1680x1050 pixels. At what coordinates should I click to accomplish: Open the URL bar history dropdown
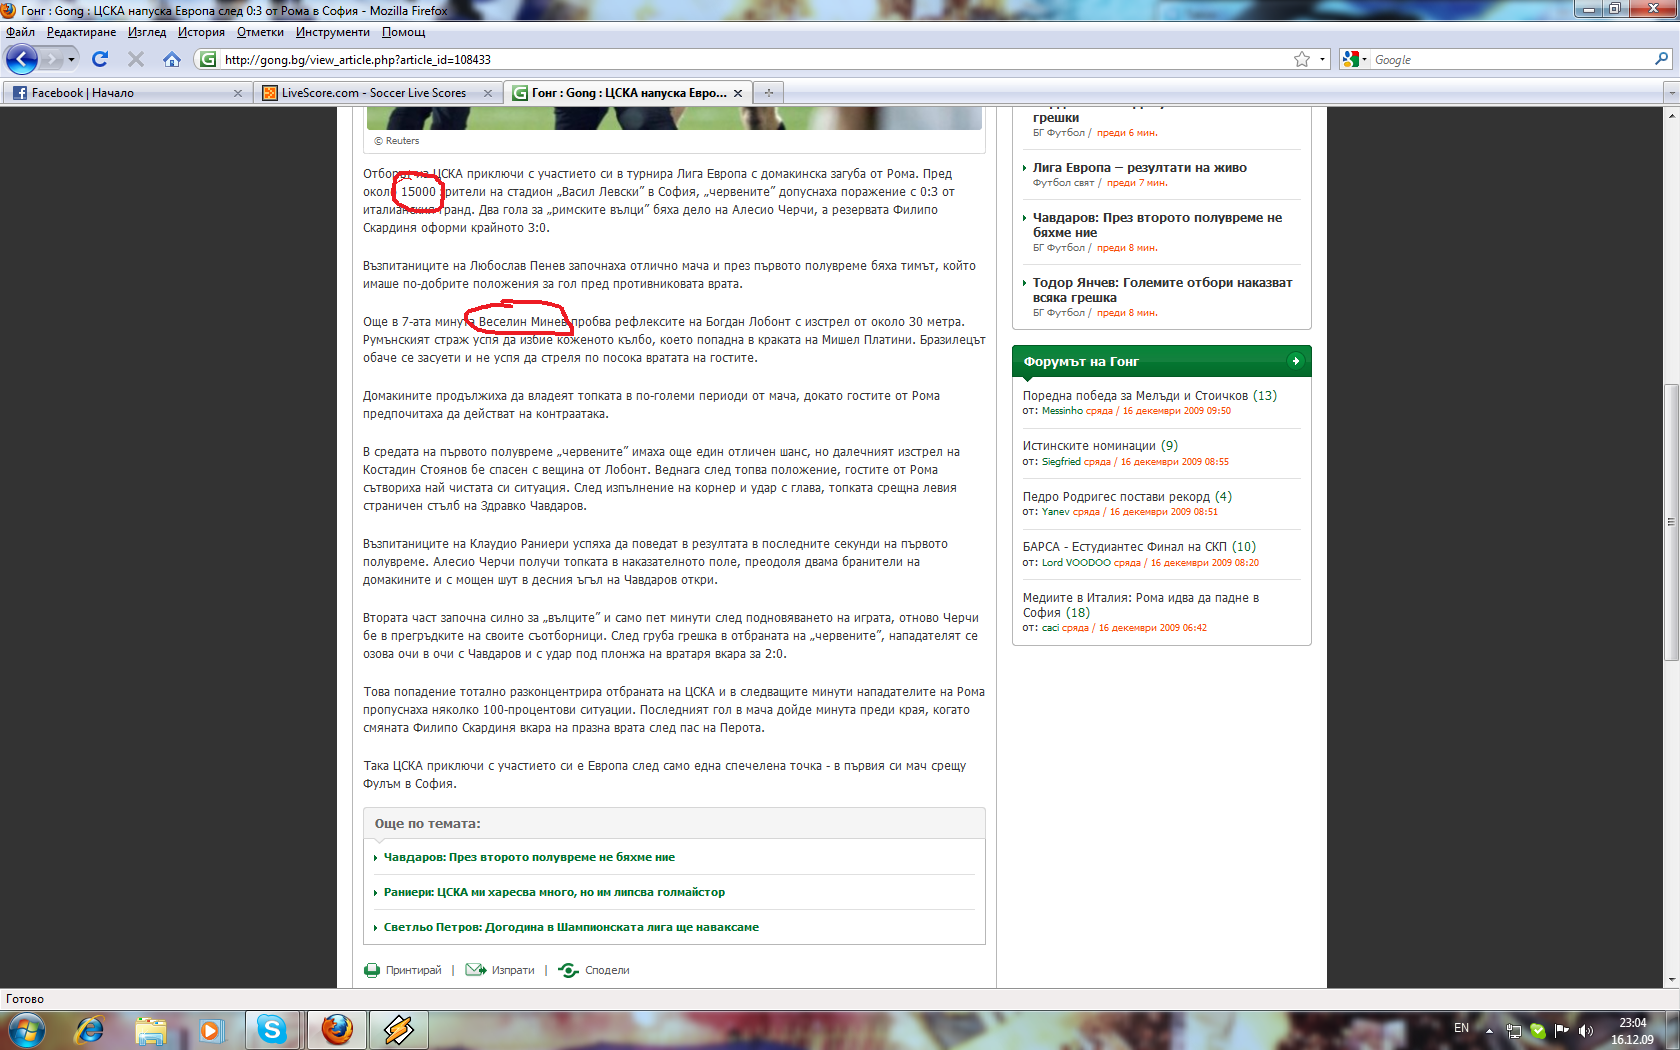coord(1322,60)
